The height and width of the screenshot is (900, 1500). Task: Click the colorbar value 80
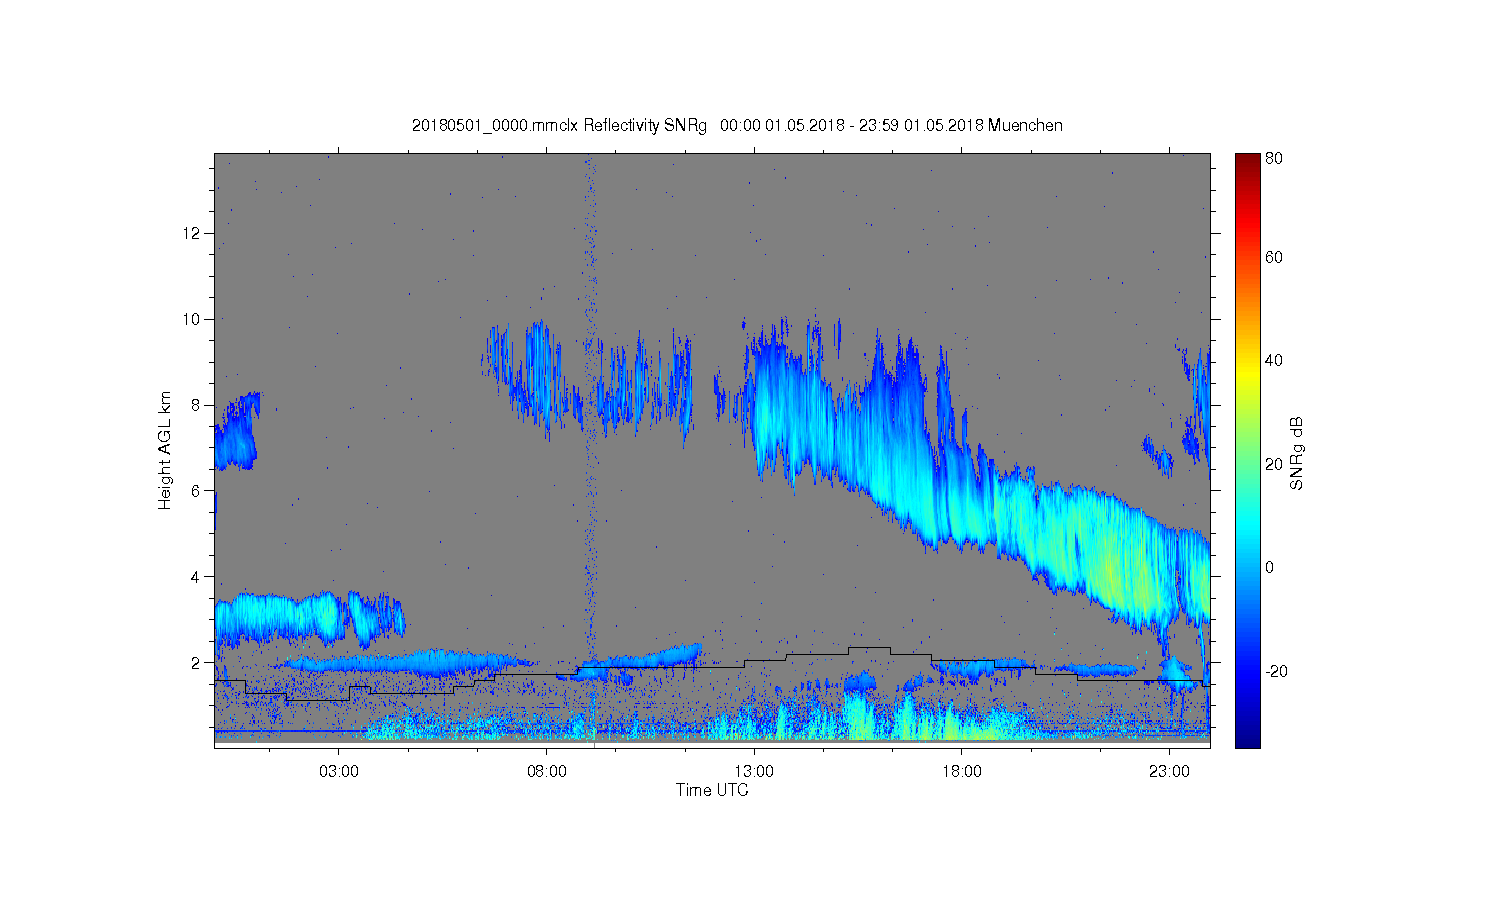1273,158
